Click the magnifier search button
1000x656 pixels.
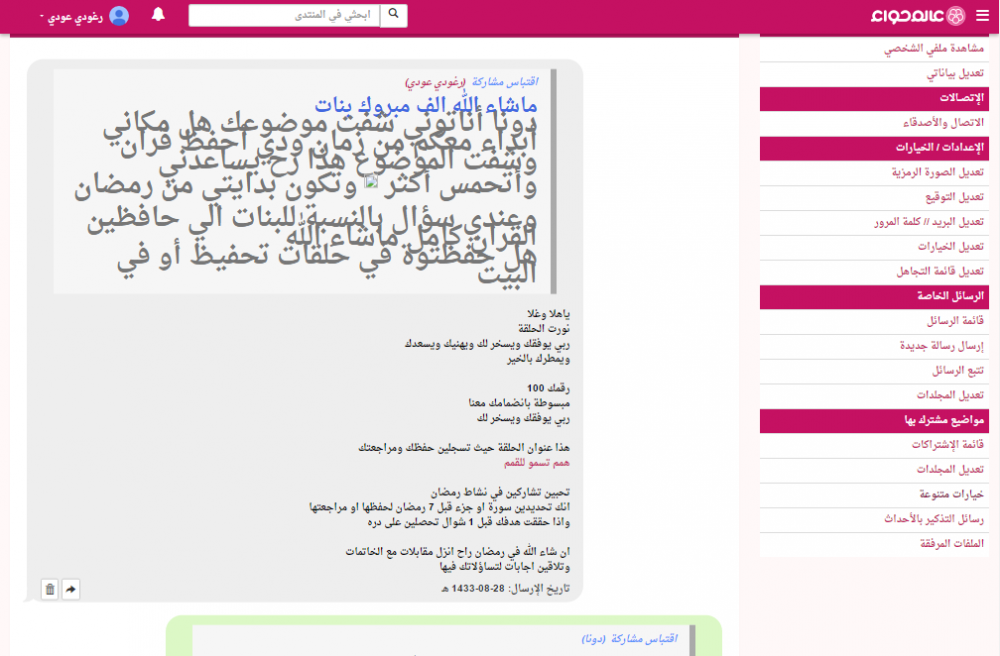[394, 14]
